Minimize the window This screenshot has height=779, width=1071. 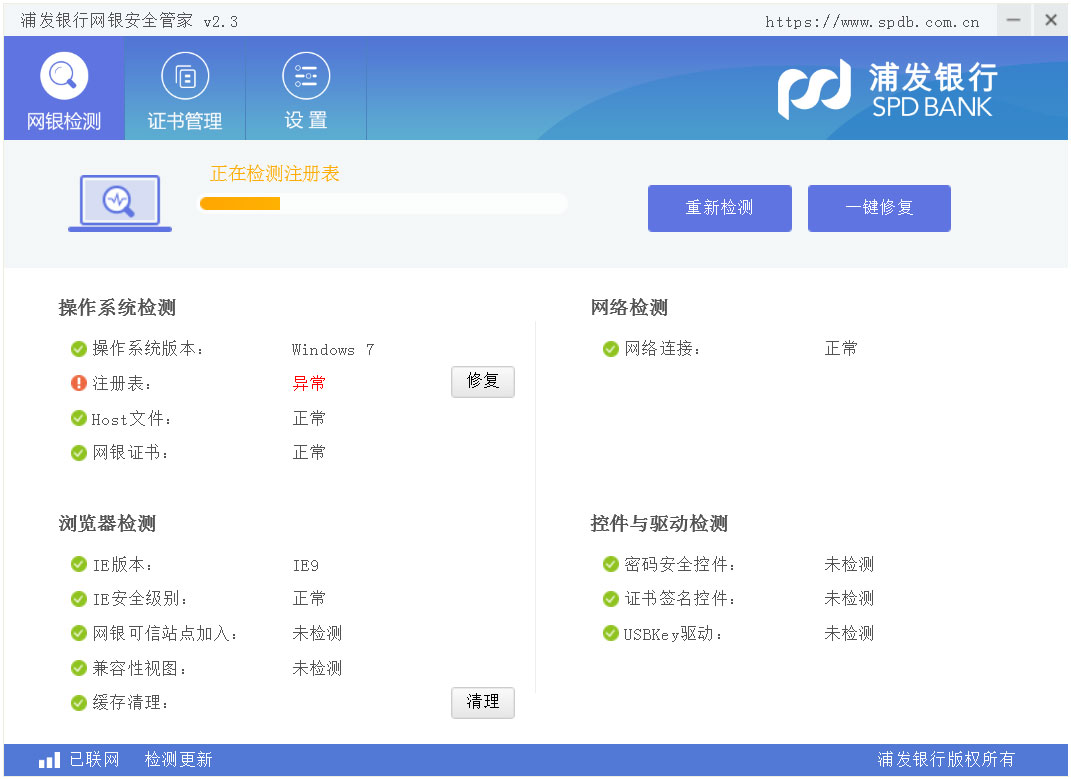point(1014,20)
